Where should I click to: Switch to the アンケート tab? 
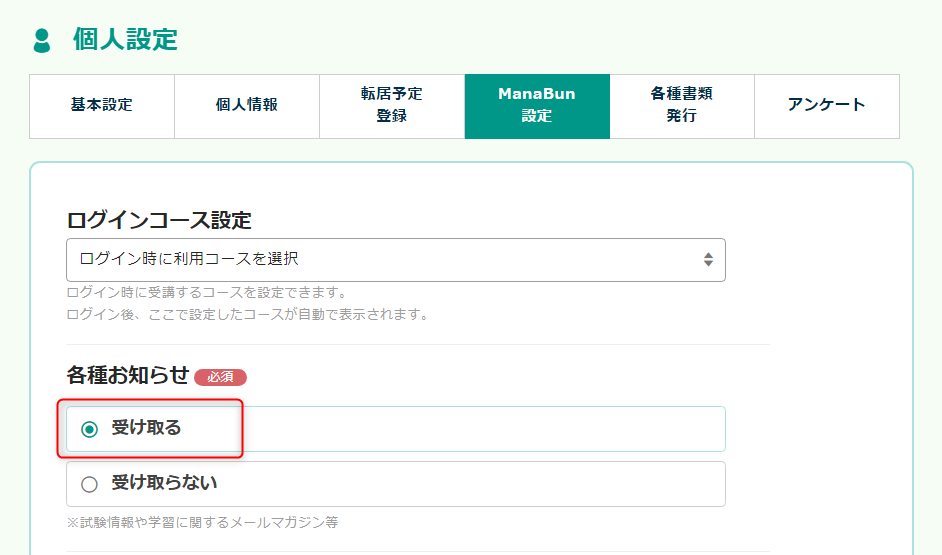click(827, 106)
